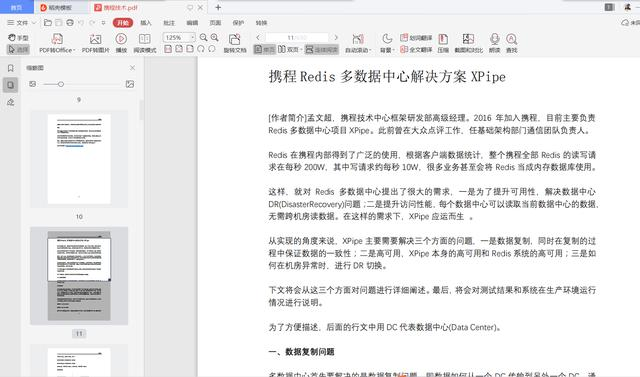Switch to the 批注 annotation tab
The width and height of the screenshot is (640, 377).
tap(169, 23)
